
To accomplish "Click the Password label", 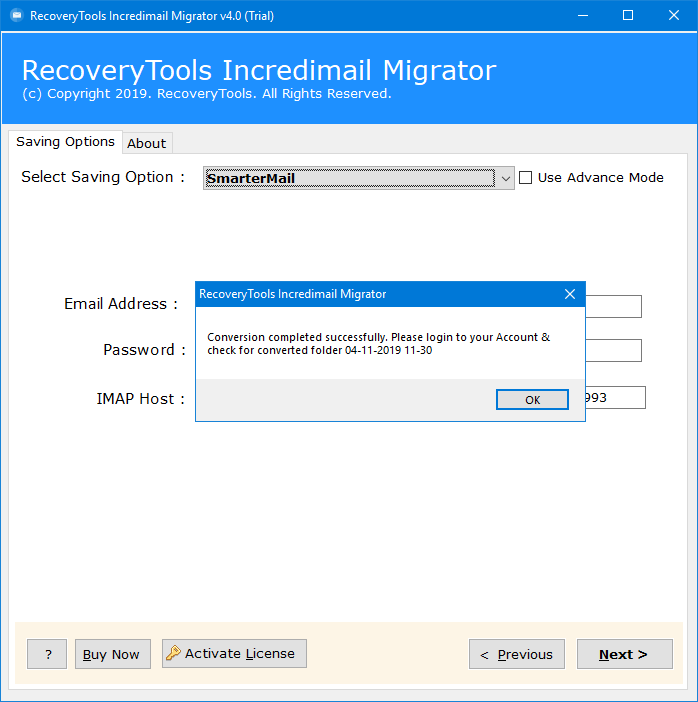I will tap(144, 350).
